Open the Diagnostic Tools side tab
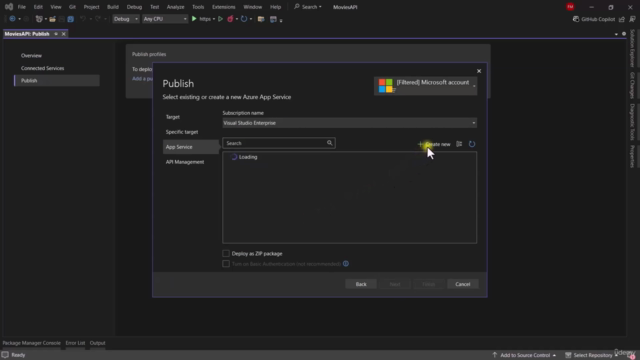 (632, 122)
